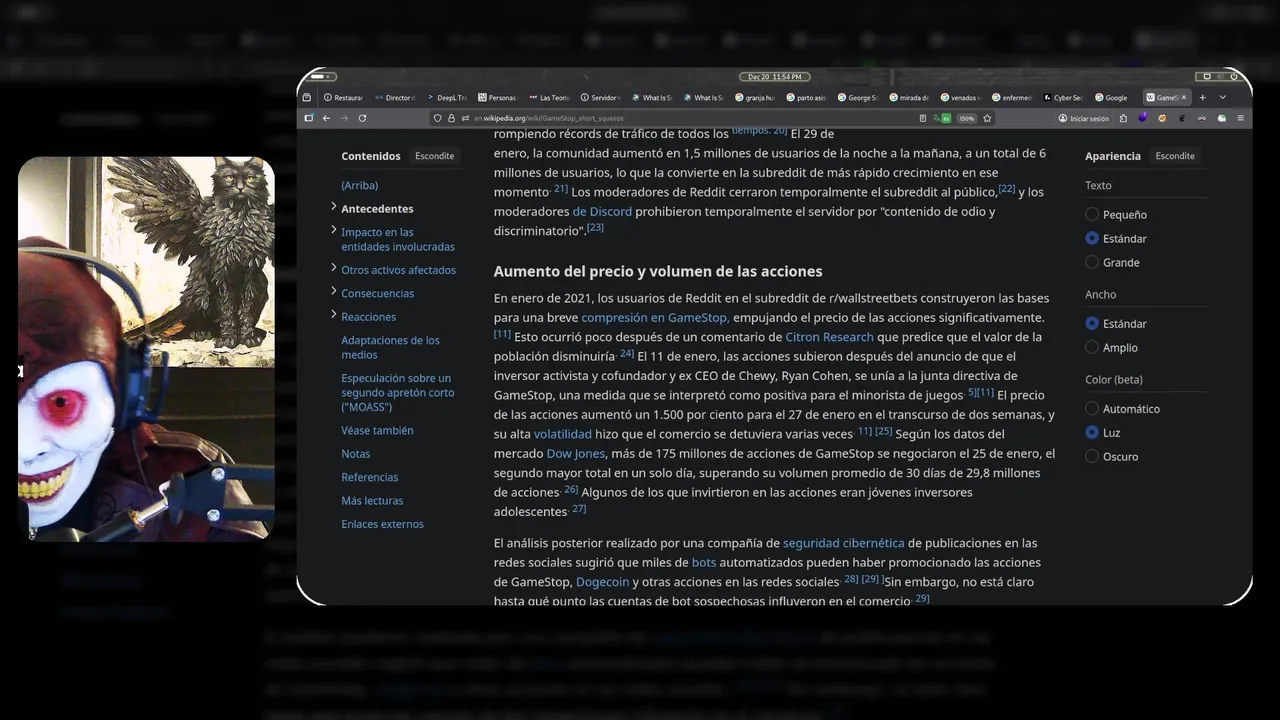
Task: Click the orange cookie extension icon
Action: (x=1162, y=118)
